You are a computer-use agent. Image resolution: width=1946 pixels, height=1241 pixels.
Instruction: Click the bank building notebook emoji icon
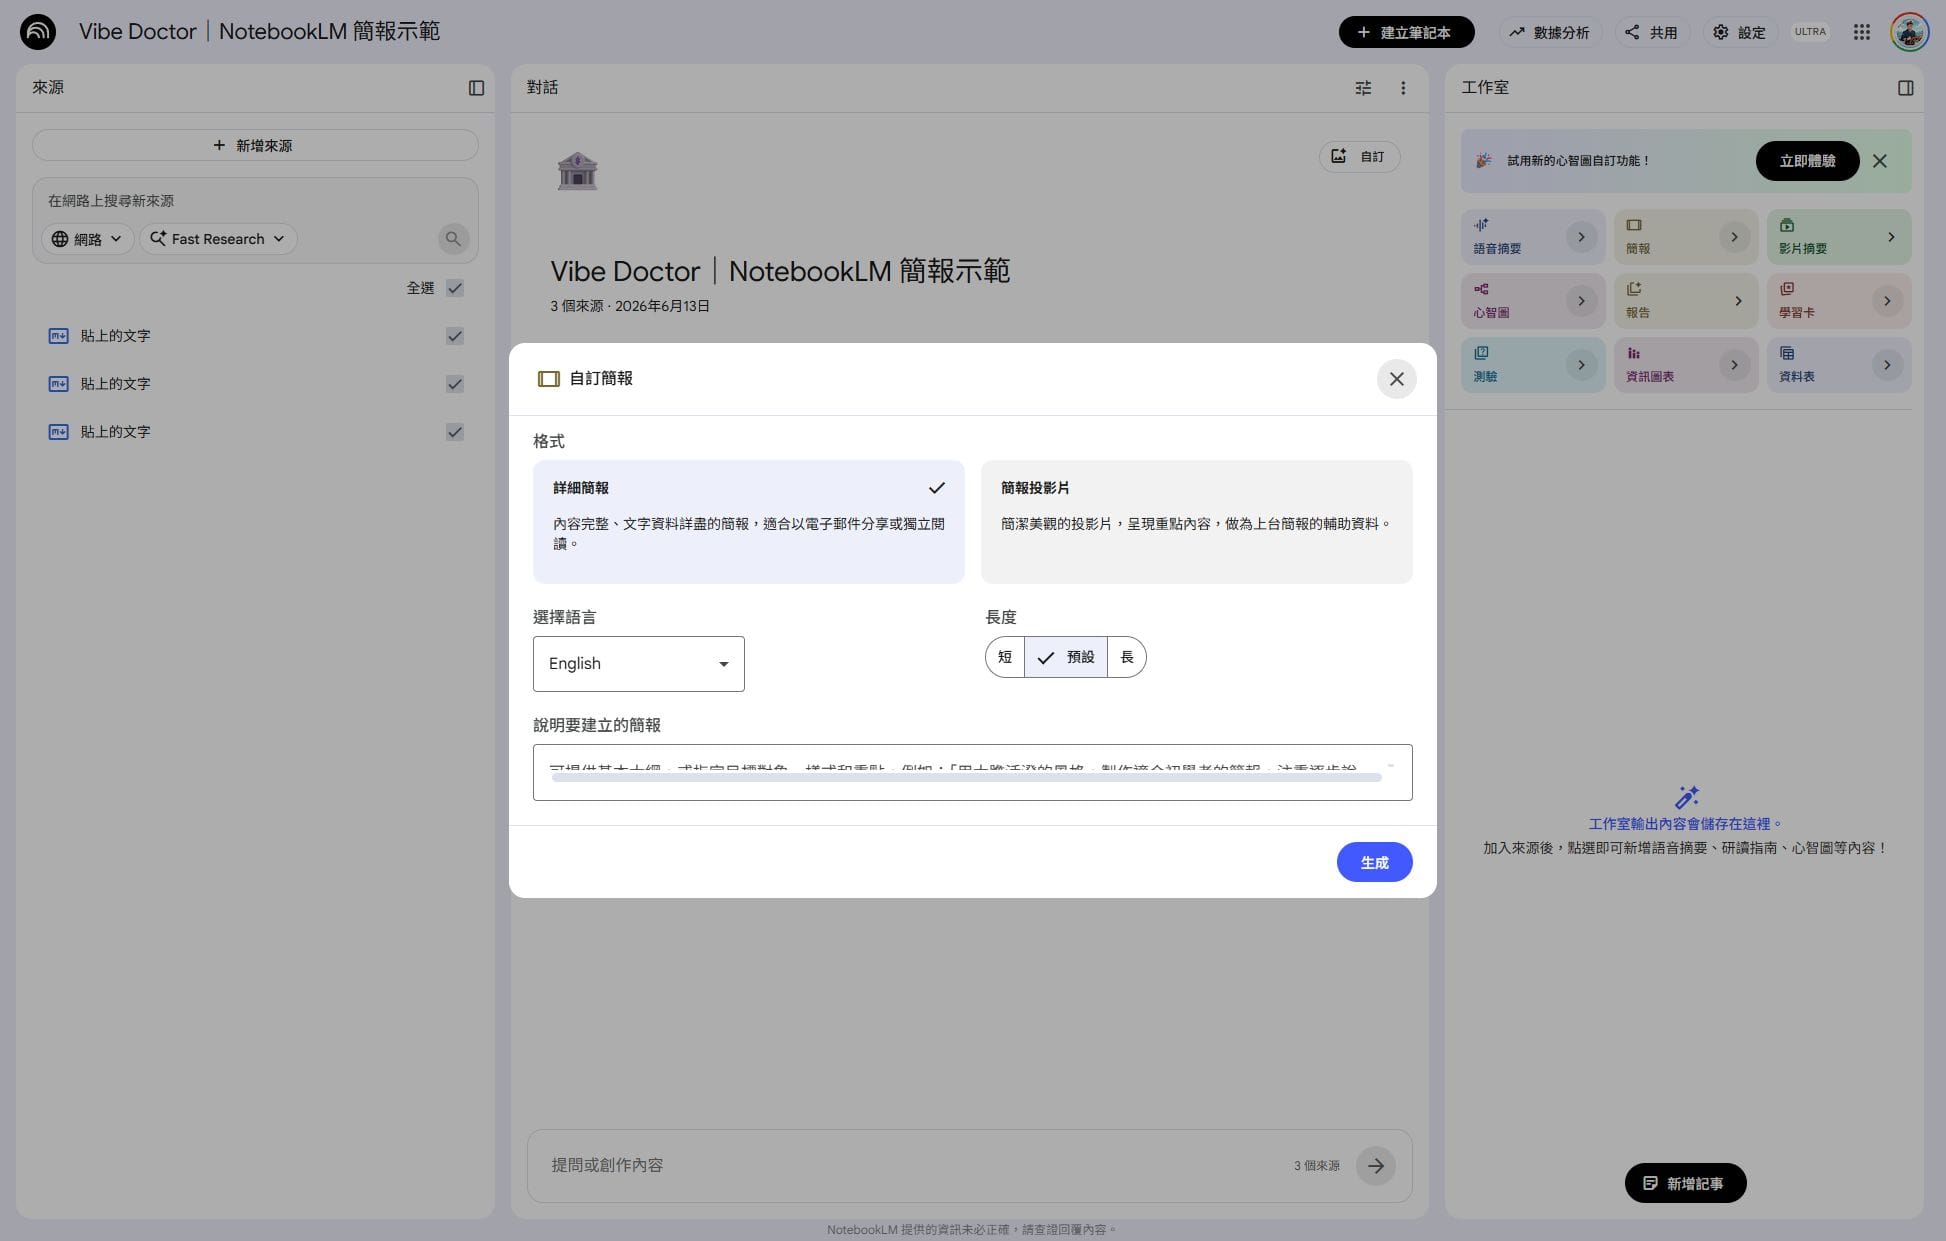click(577, 171)
